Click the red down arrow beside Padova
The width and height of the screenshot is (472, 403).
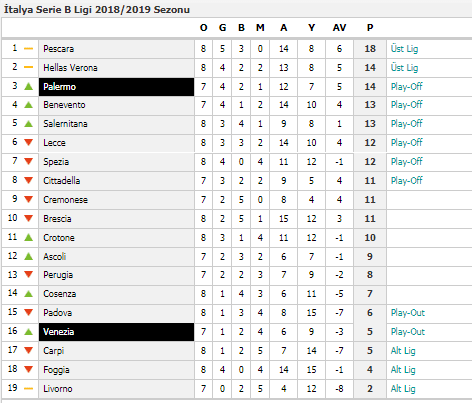pos(29,312)
